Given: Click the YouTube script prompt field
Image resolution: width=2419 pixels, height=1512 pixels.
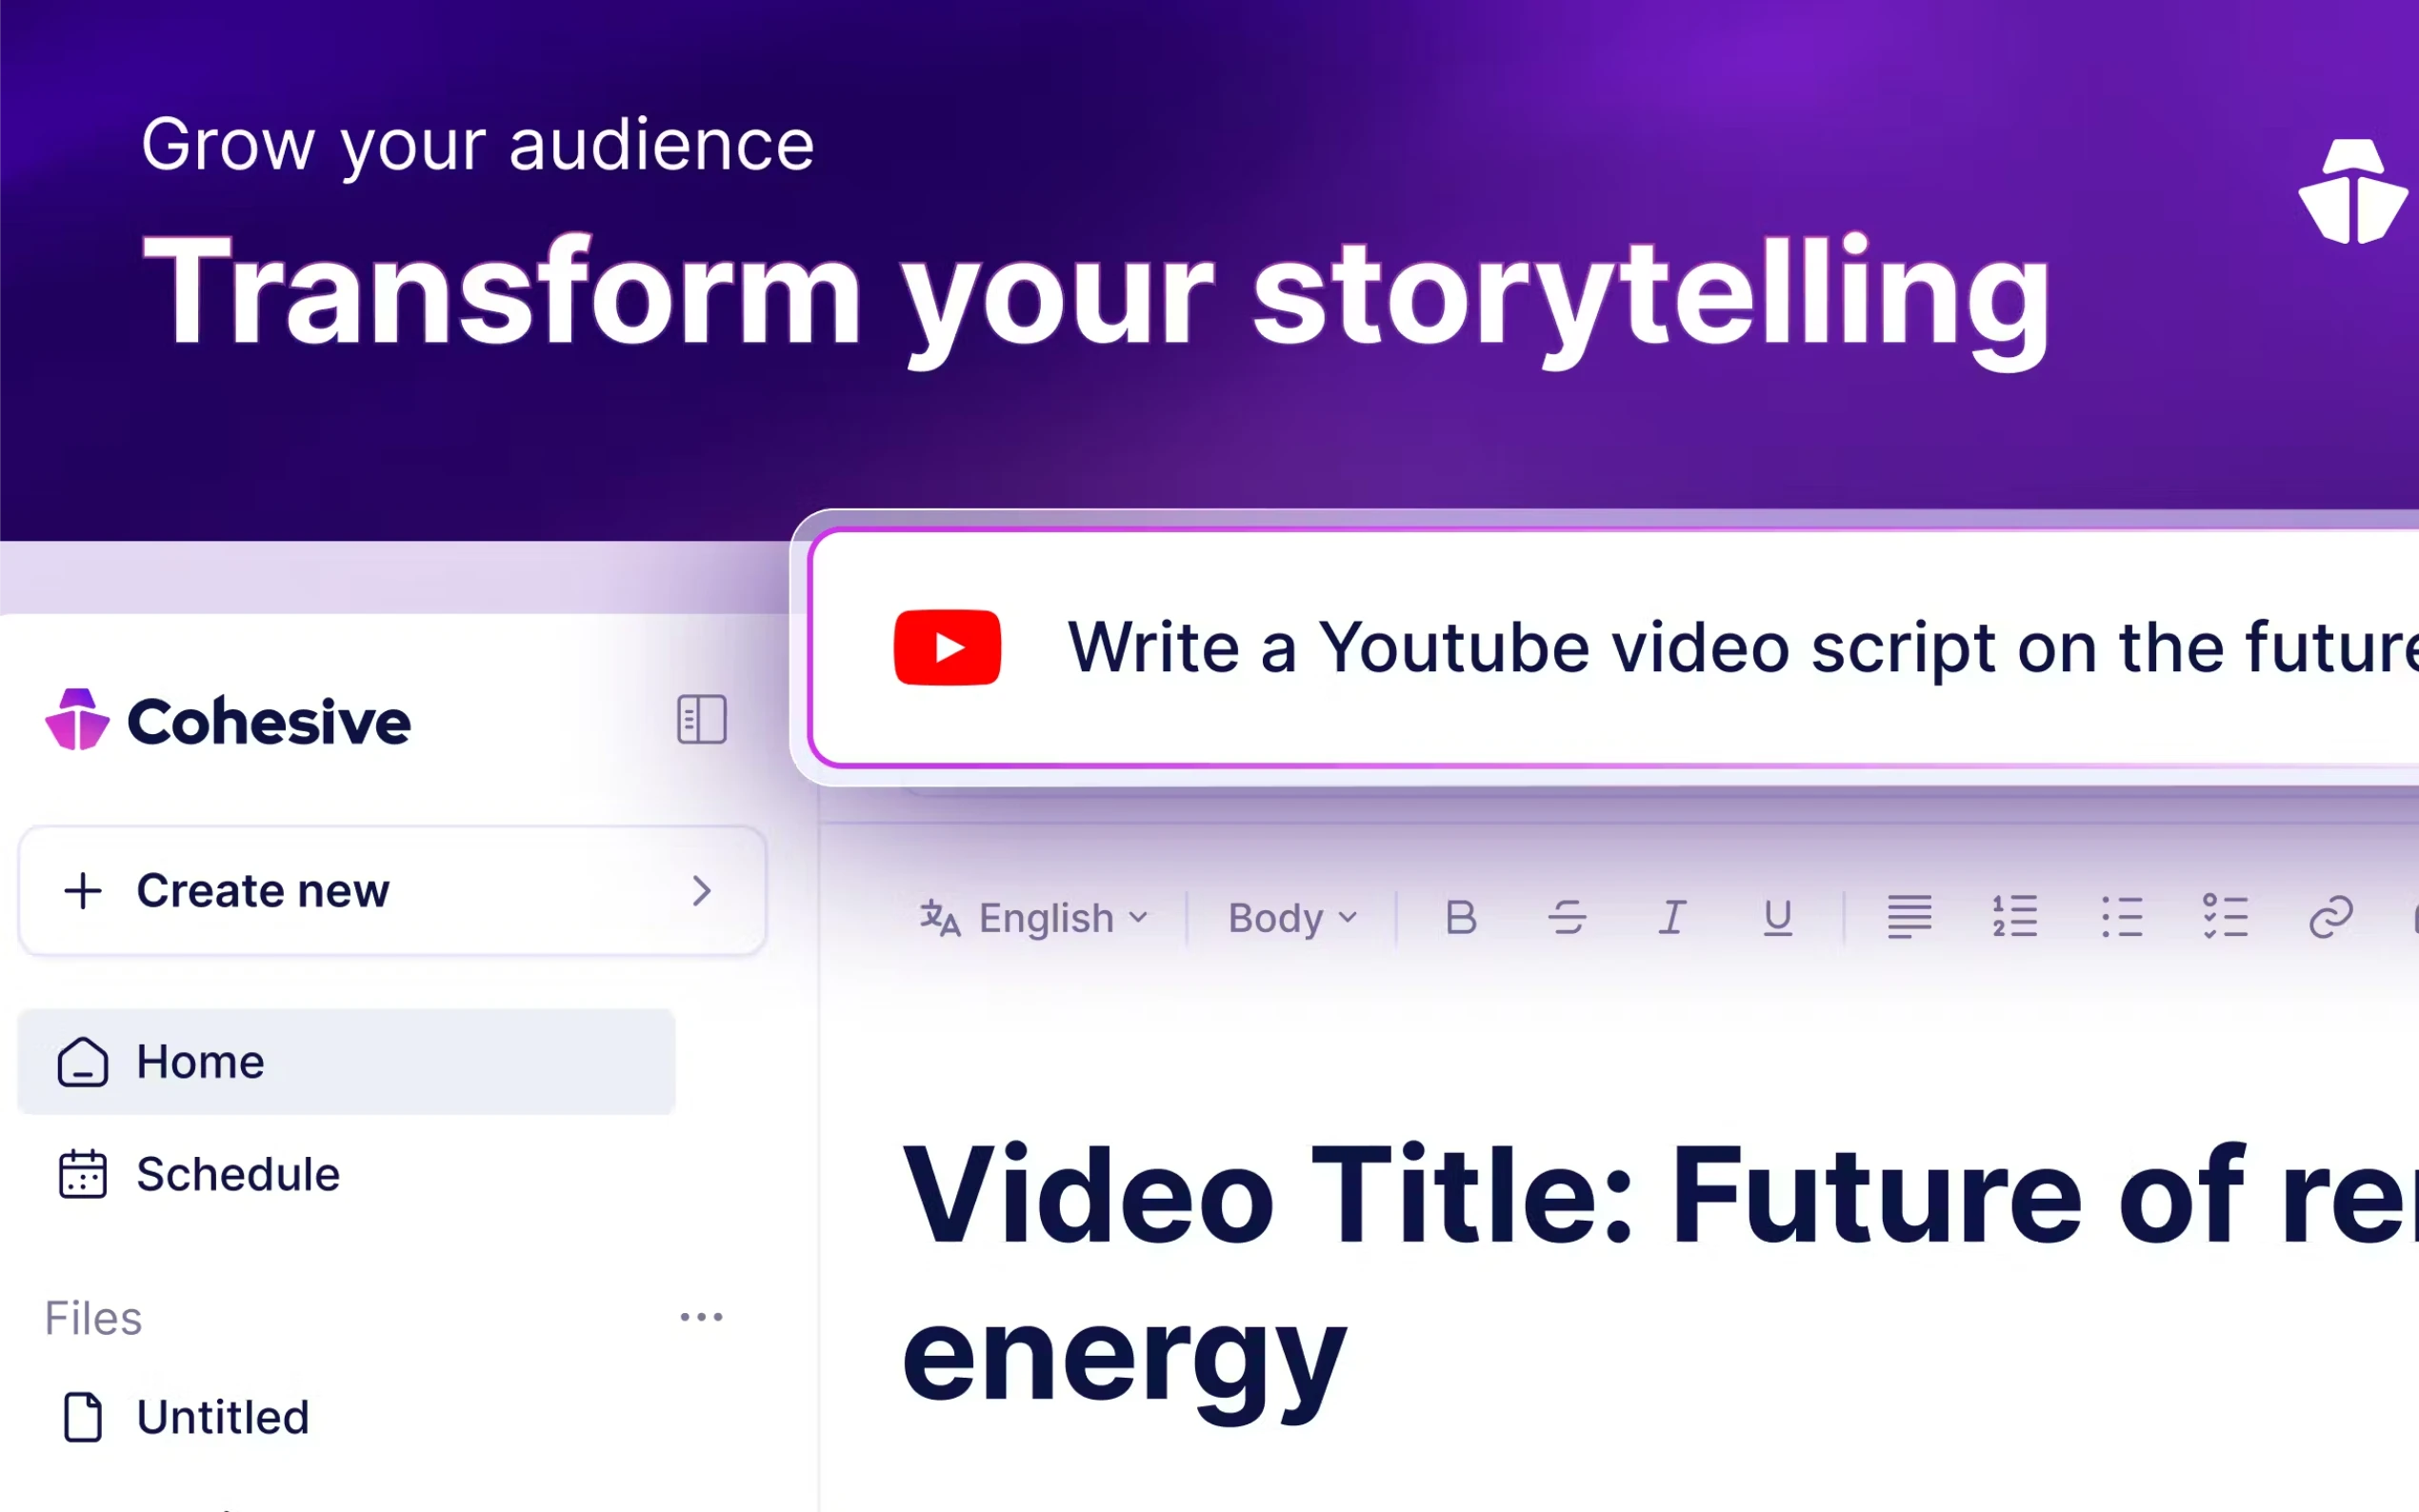Looking at the screenshot, I should pyautogui.click(x=1700, y=647).
